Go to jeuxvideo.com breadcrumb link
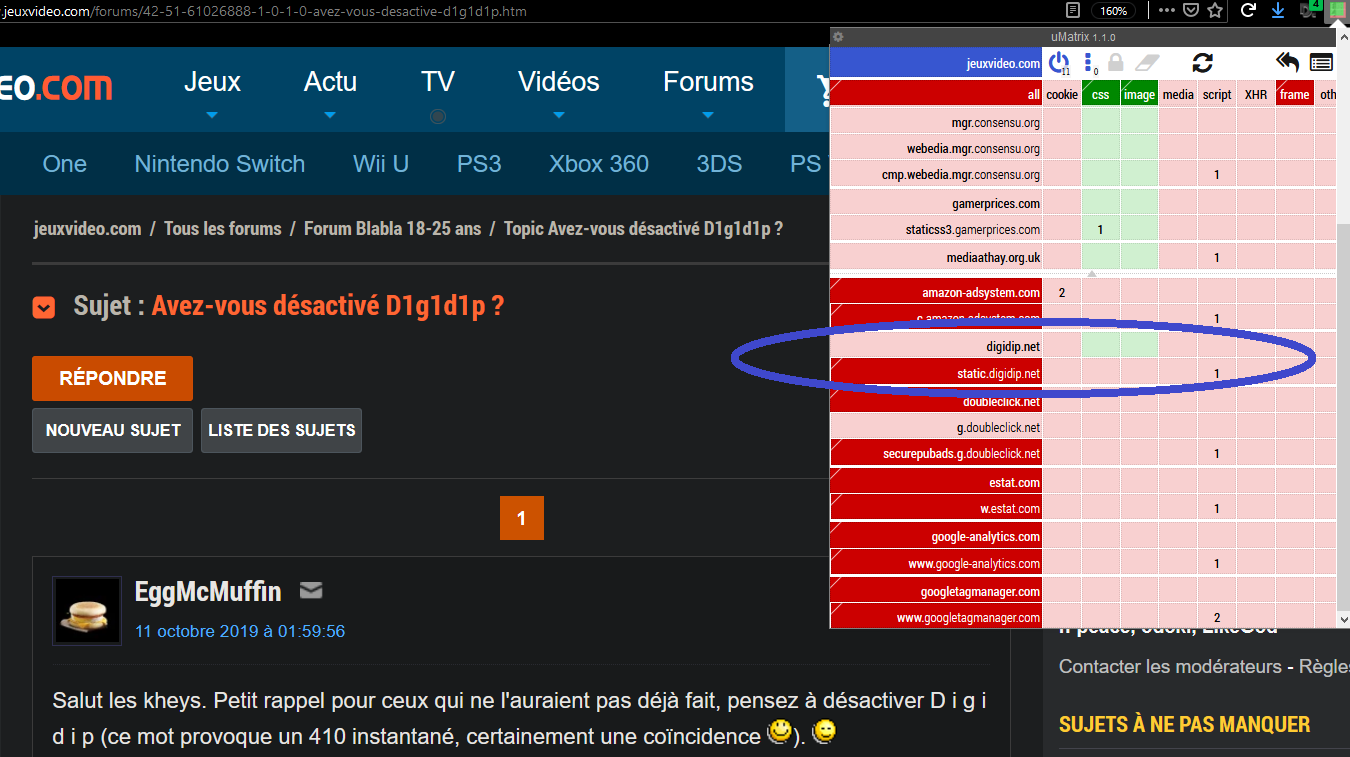The height and width of the screenshot is (757, 1350). click(87, 229)
